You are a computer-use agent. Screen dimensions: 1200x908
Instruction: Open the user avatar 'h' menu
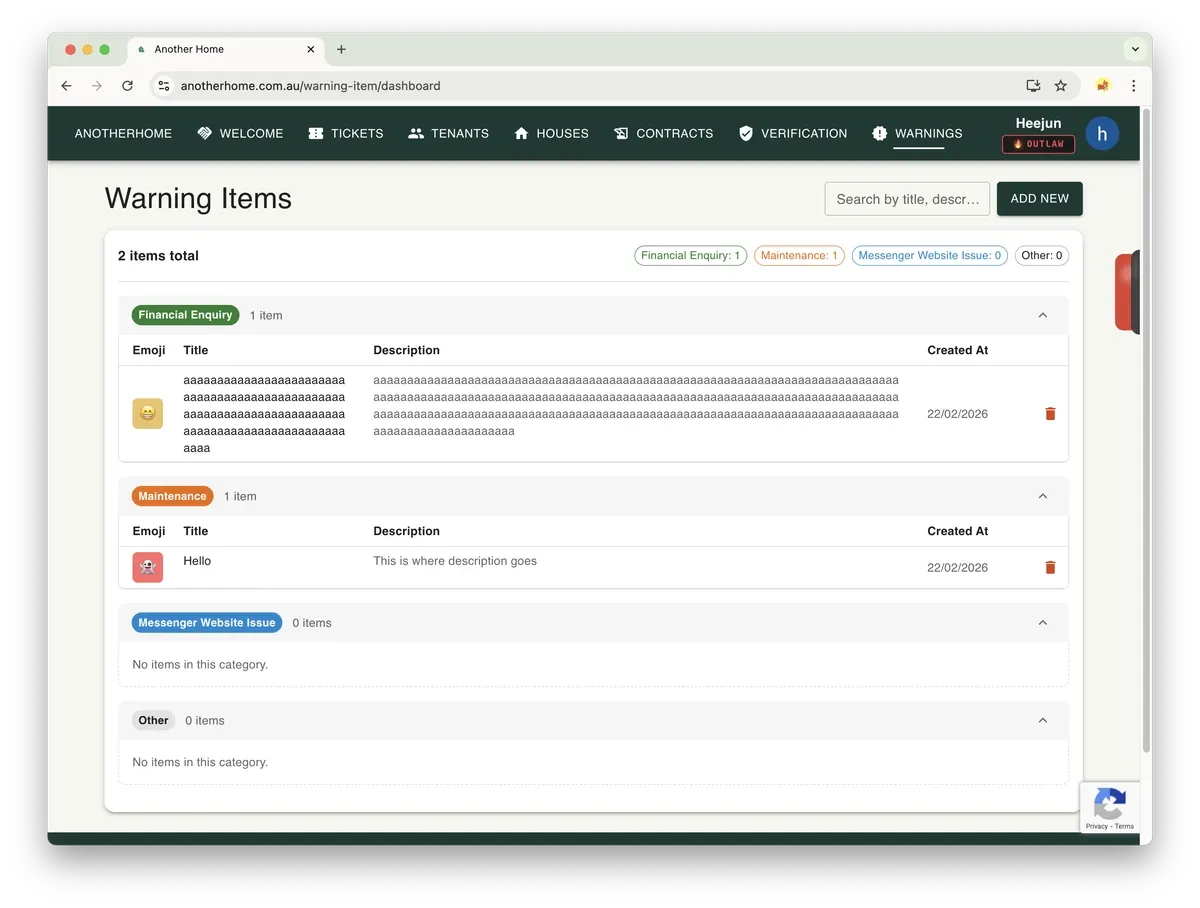1102,133
